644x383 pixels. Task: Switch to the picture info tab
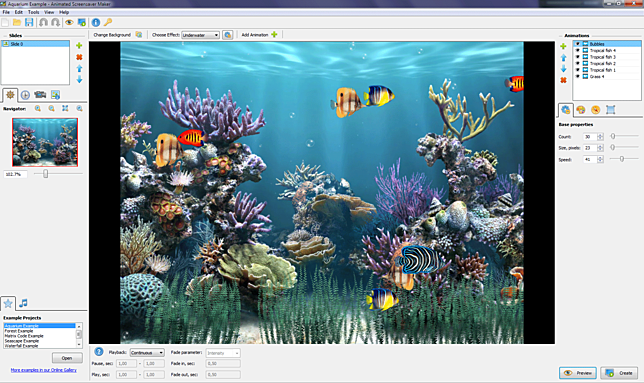pos(55,95)
